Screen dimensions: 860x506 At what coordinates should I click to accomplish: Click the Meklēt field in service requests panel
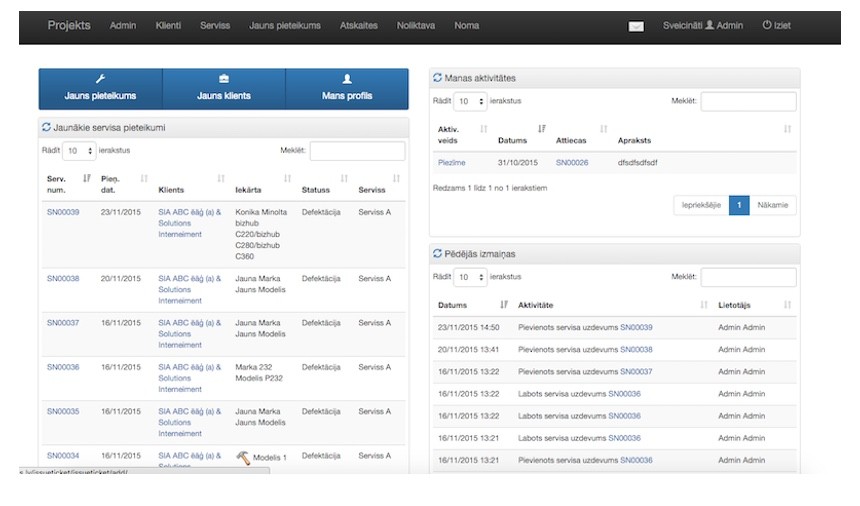pos(358,151)
